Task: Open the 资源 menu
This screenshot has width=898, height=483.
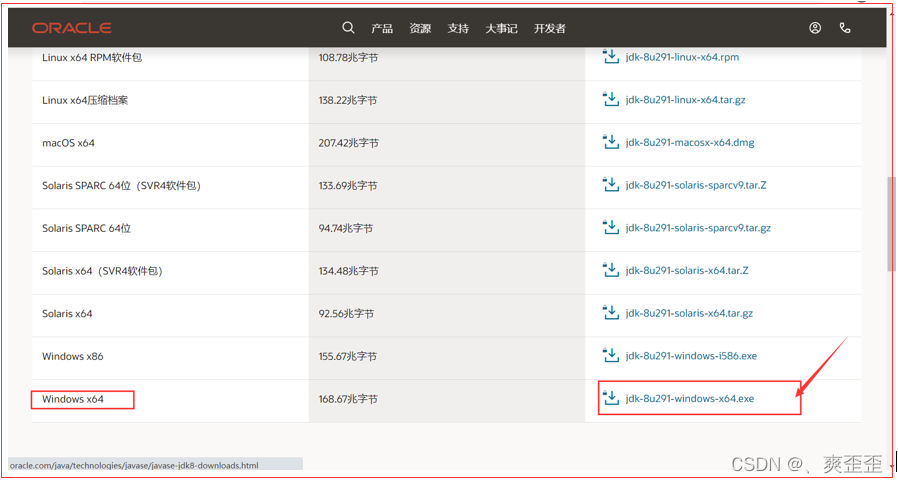Action: pyautogui.click(x=420, y=28)
